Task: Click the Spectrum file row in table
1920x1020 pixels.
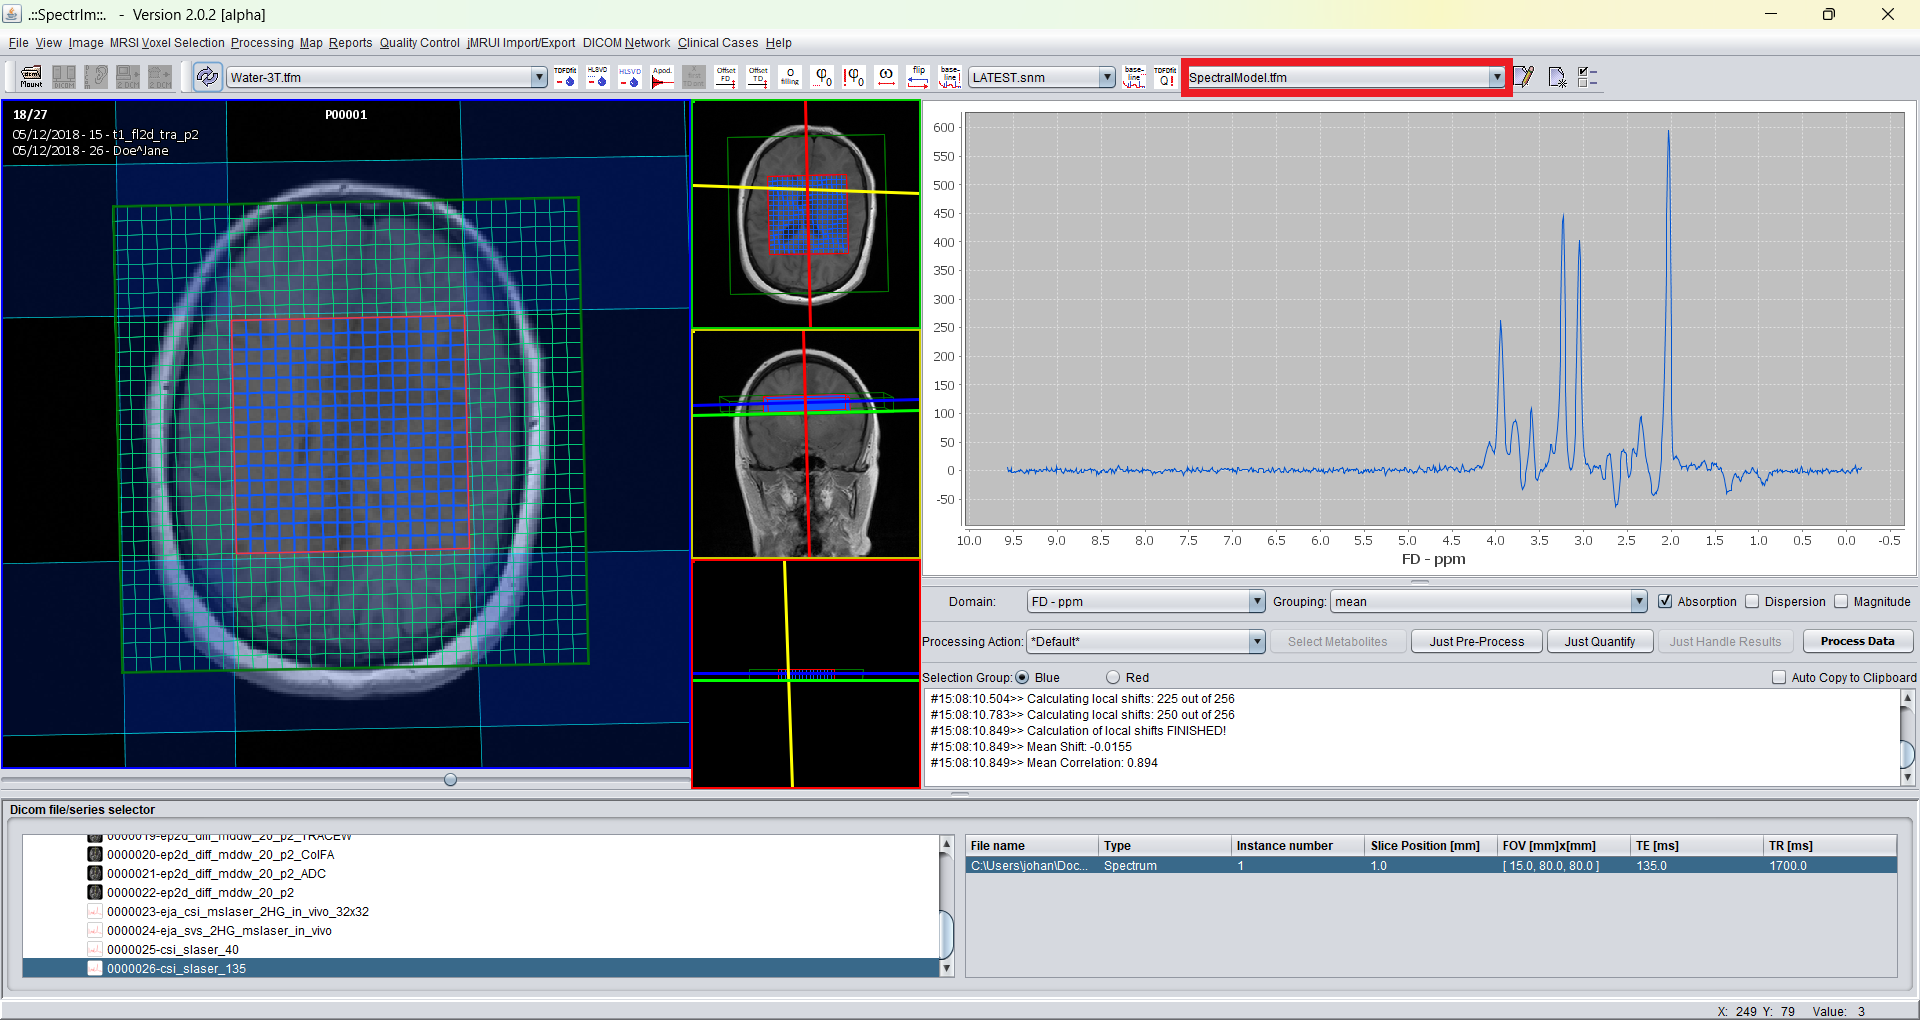Action: click(1431, 865)
